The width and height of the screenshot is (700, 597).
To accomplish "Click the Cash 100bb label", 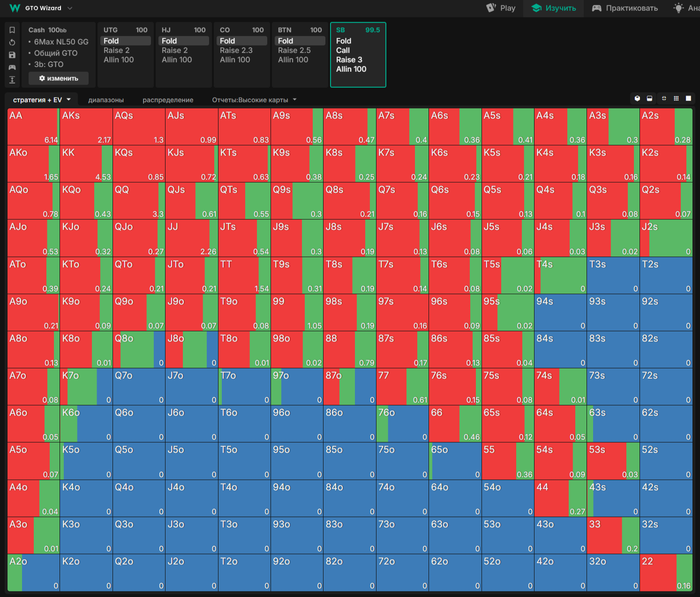I will click(47, 30).
